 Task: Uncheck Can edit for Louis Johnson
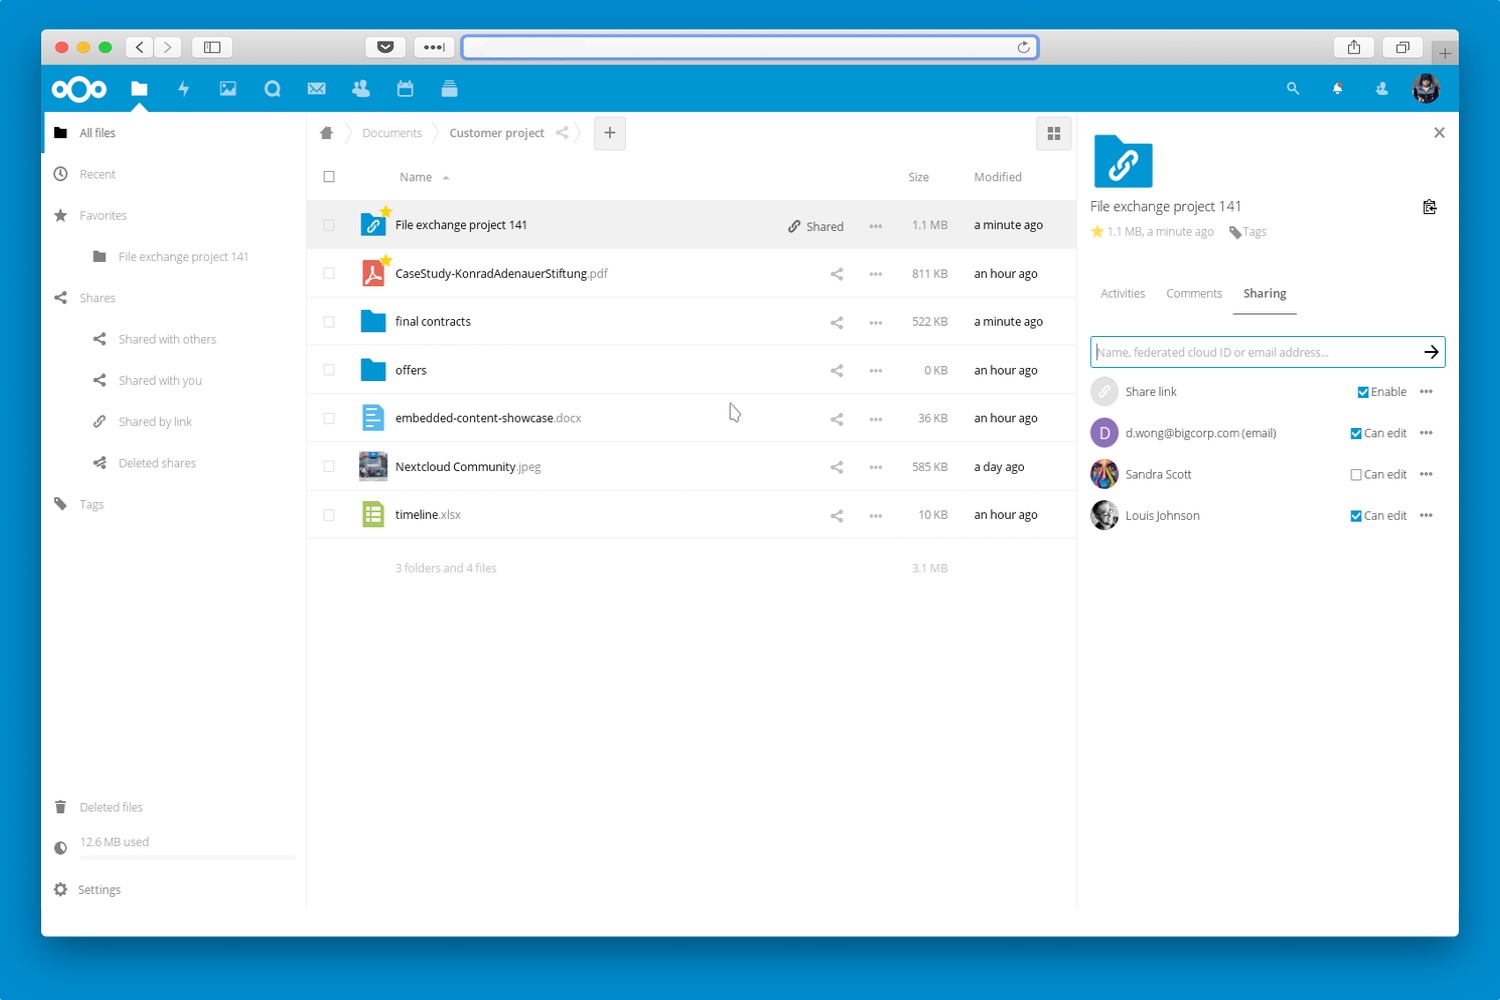click(1356, 516)
